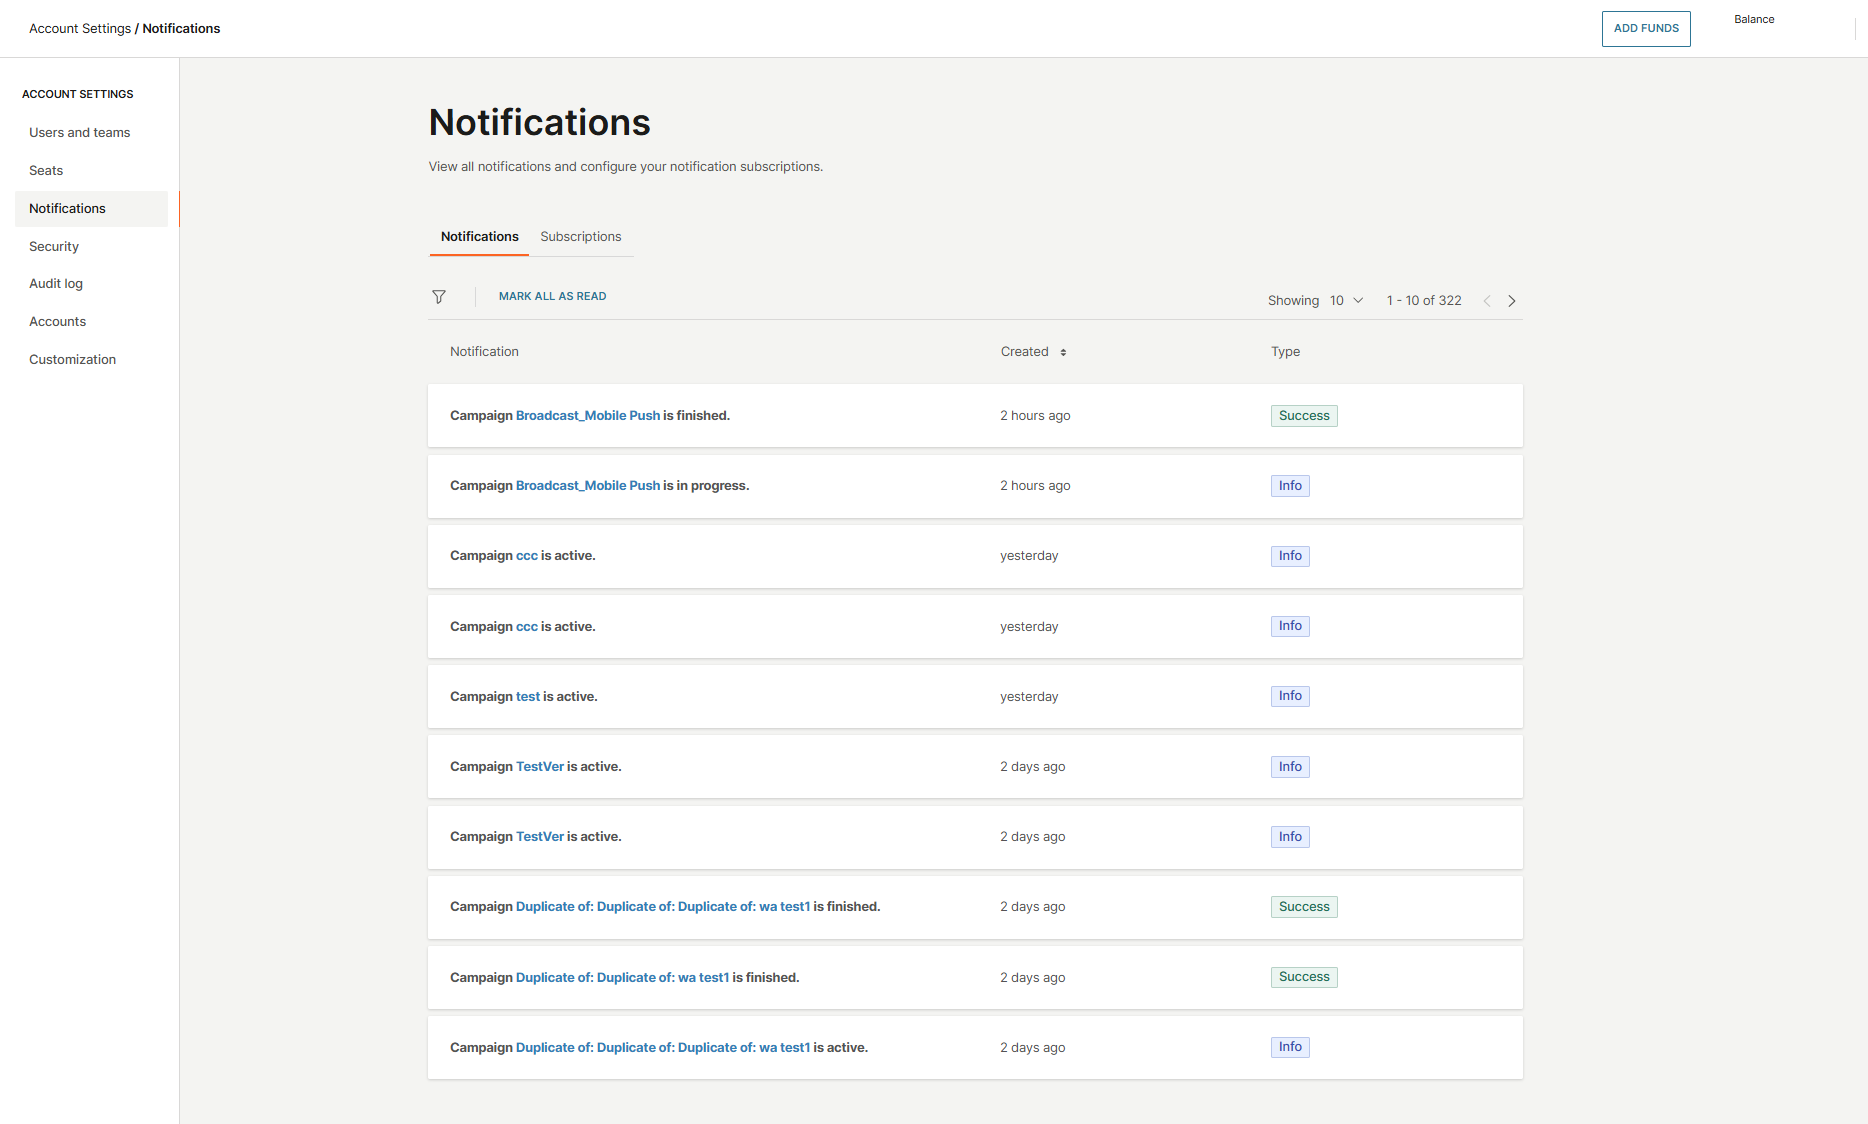Sort by Created column arrow
Screen dimensions: 1868x1124
tap(1063, 352)
